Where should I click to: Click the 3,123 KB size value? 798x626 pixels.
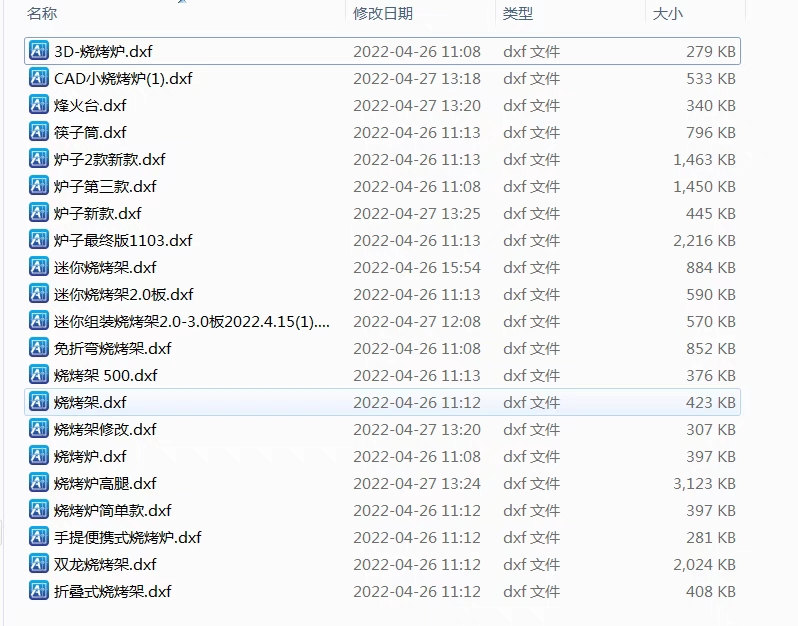tap(704, 483)
